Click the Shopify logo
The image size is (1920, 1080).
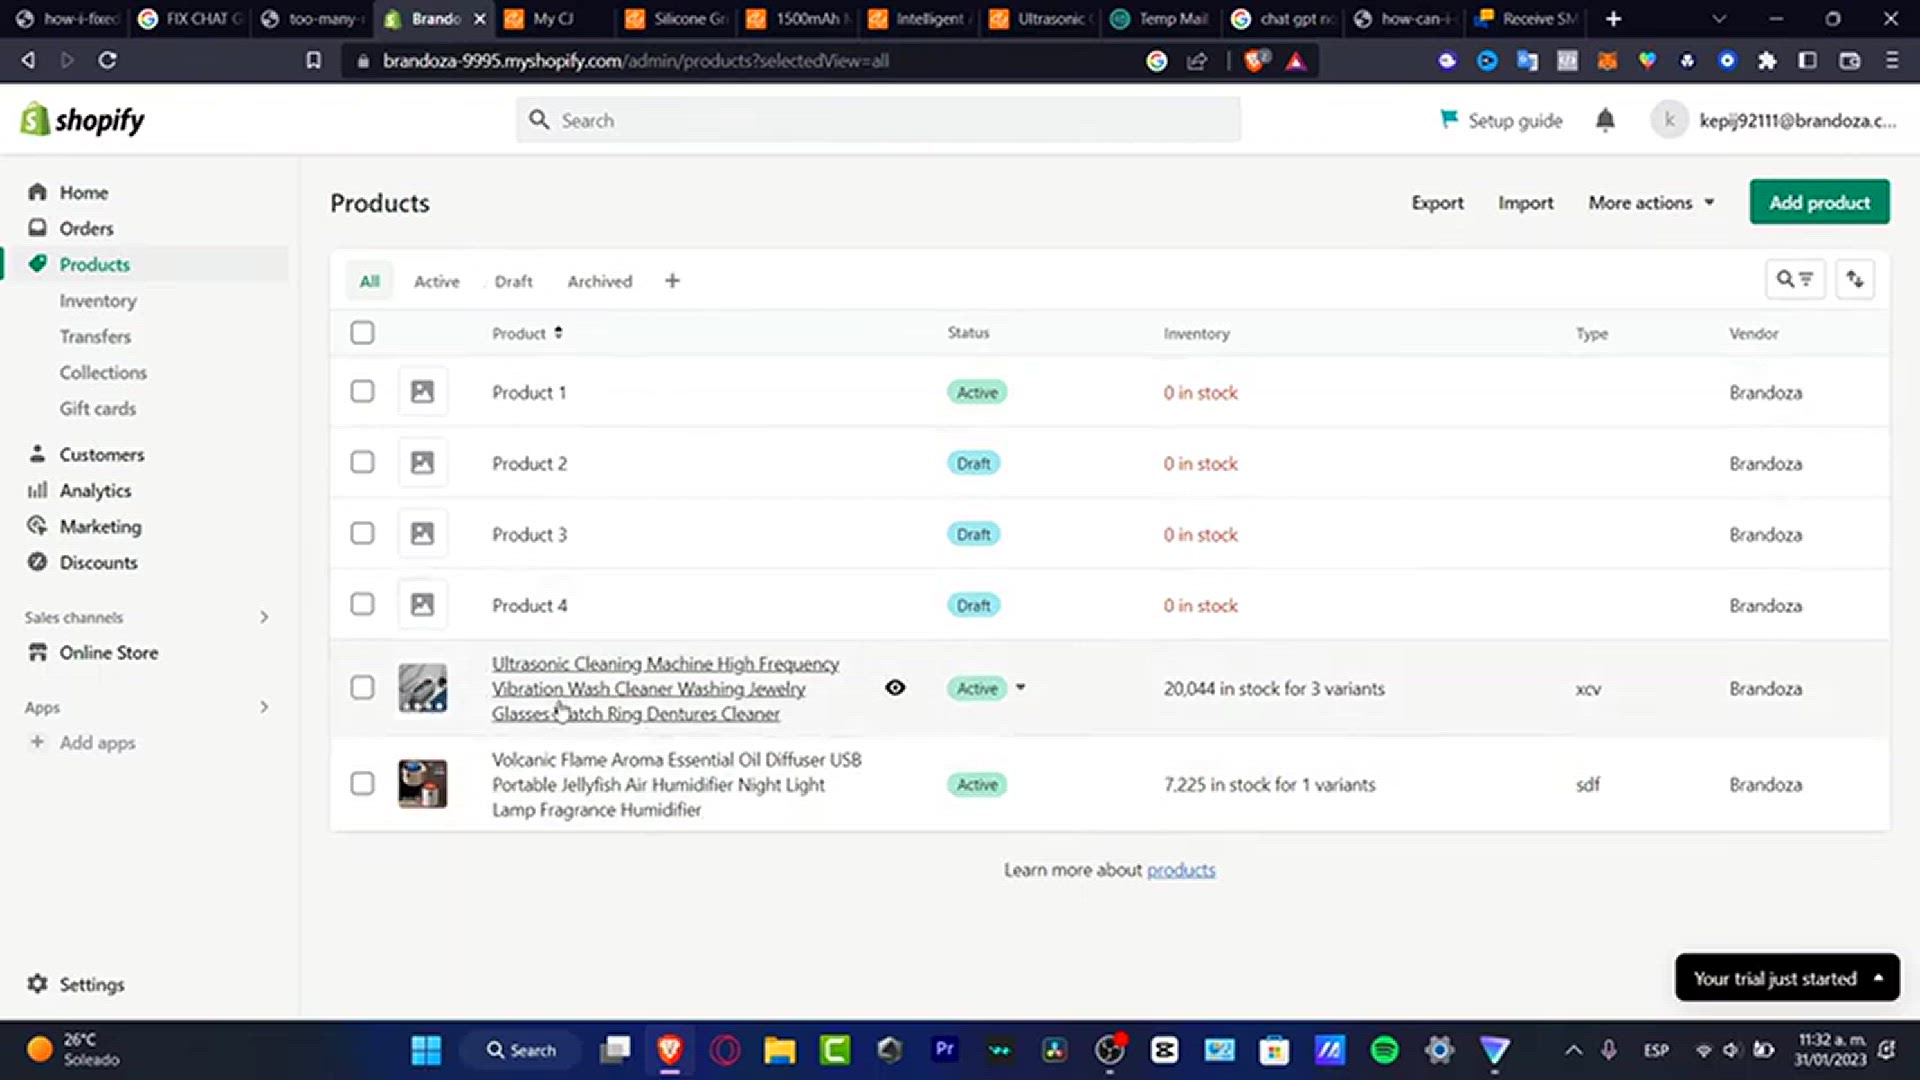click(82, 120)
